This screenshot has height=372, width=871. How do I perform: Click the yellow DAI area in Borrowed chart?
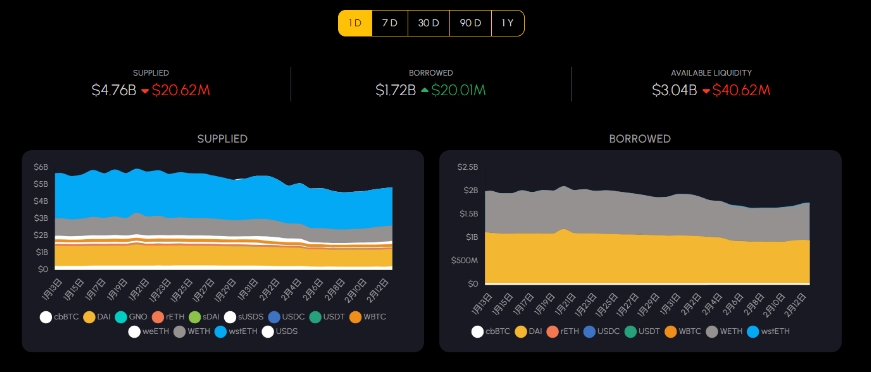pos(644,260)
